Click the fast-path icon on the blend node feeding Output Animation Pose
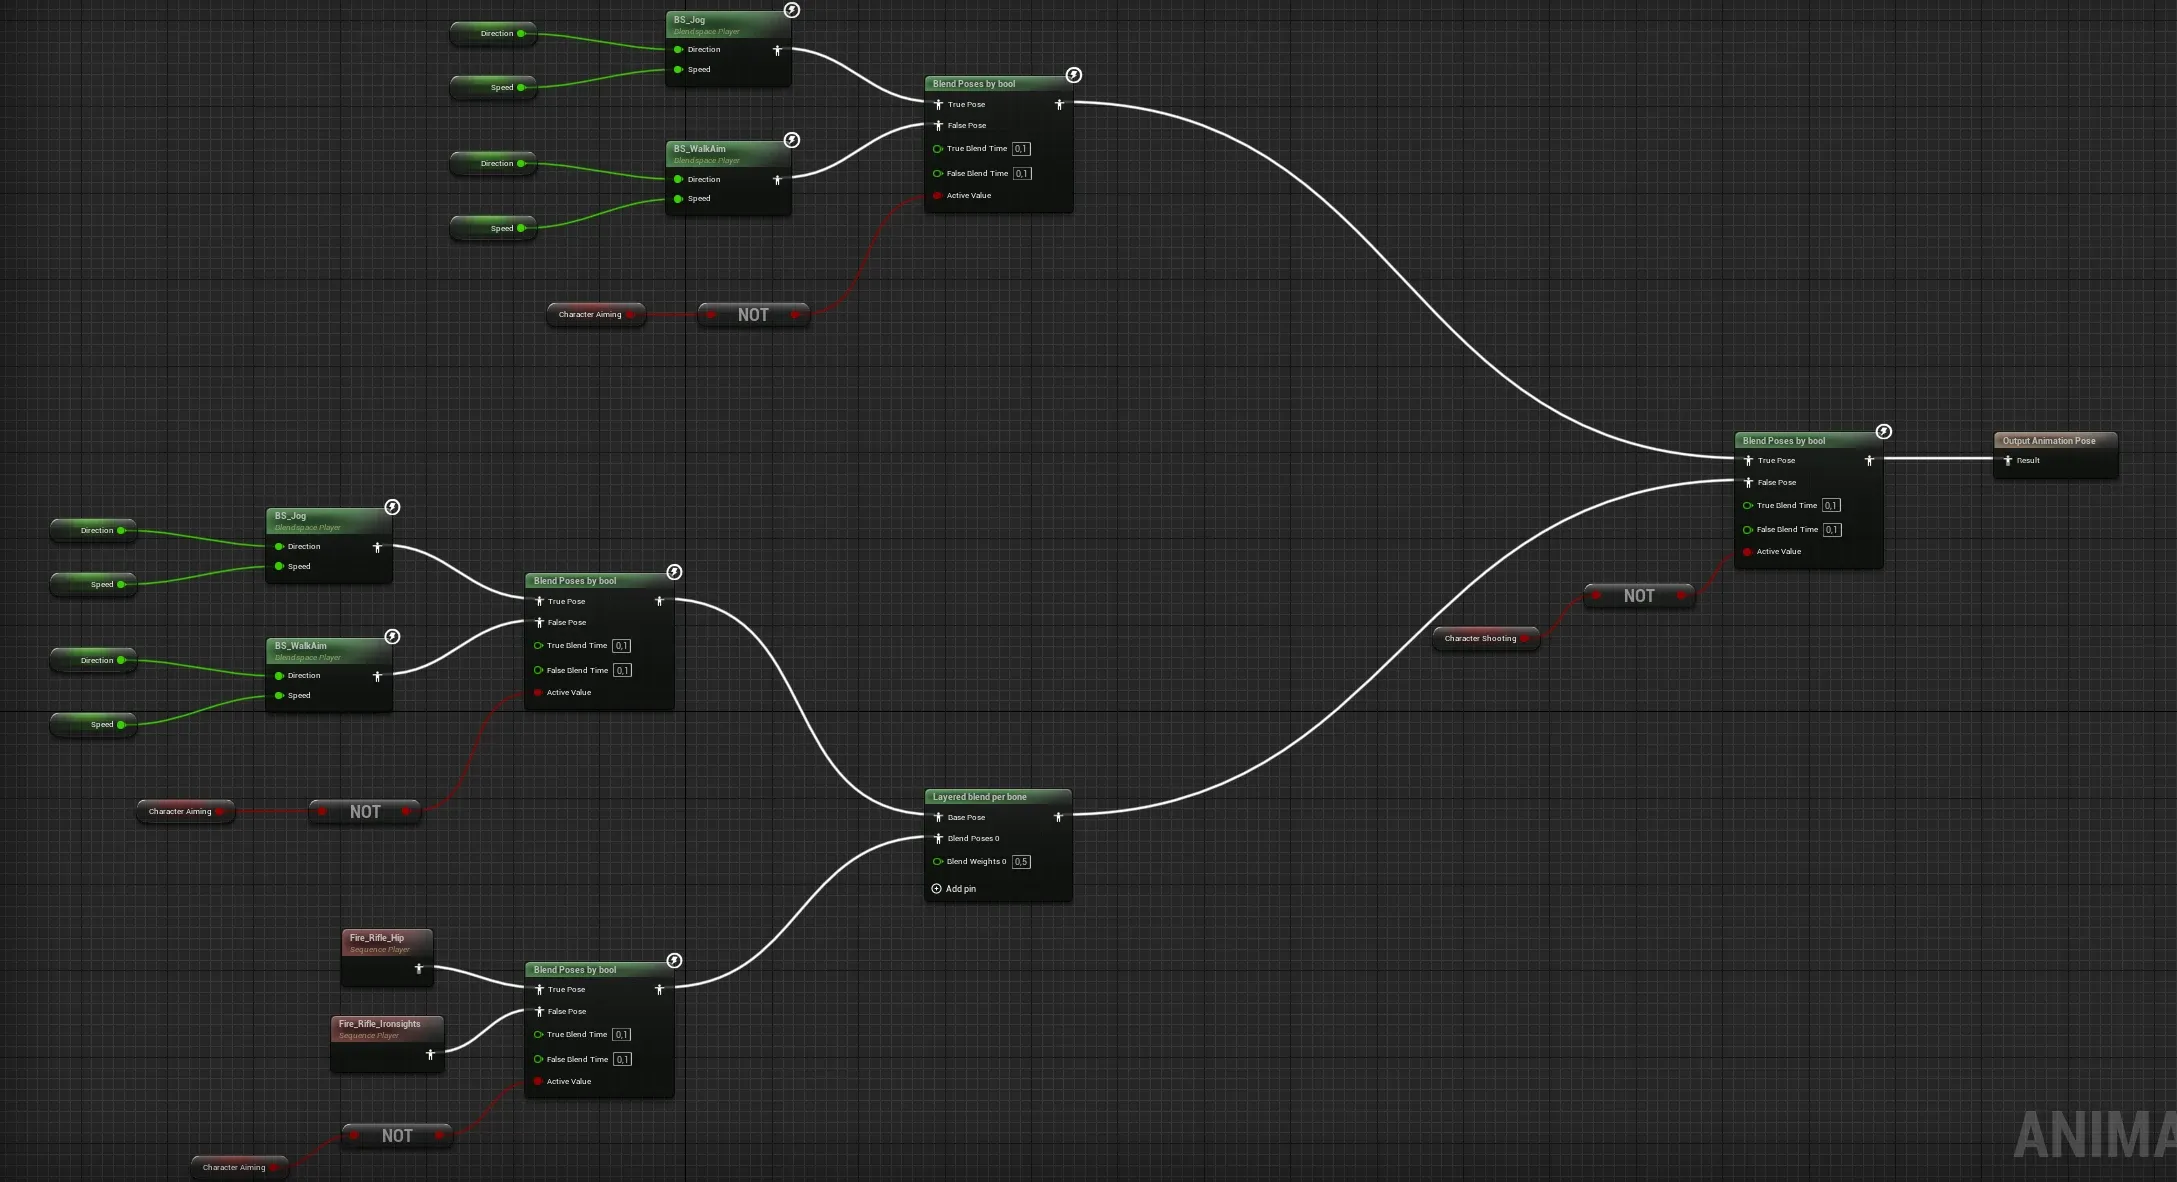 1884,432
